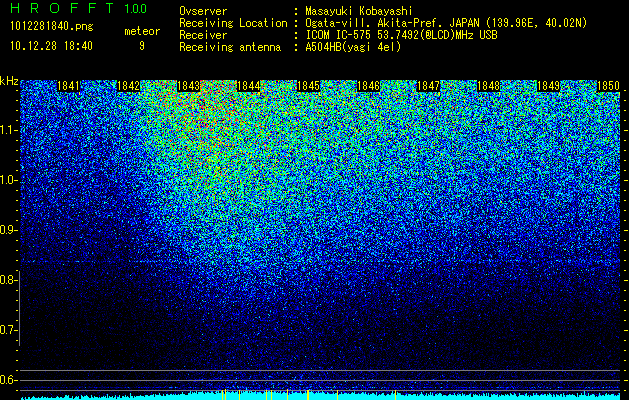Select the ICOM IC-575 53.7492 MHz receiver value
Image resolution: width=629 pixels, height=400 pixels.
point(401,35)
